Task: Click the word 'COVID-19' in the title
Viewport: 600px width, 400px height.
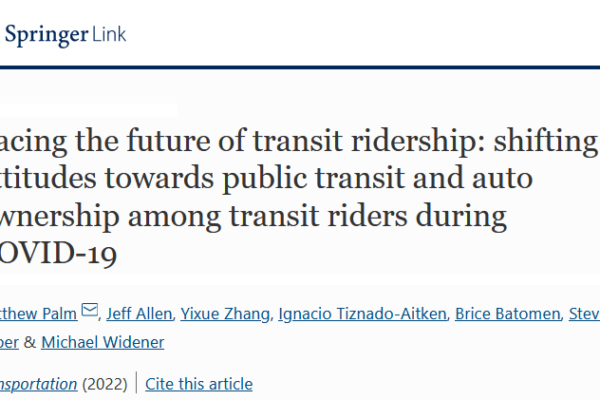Action: tap(58, 253)
